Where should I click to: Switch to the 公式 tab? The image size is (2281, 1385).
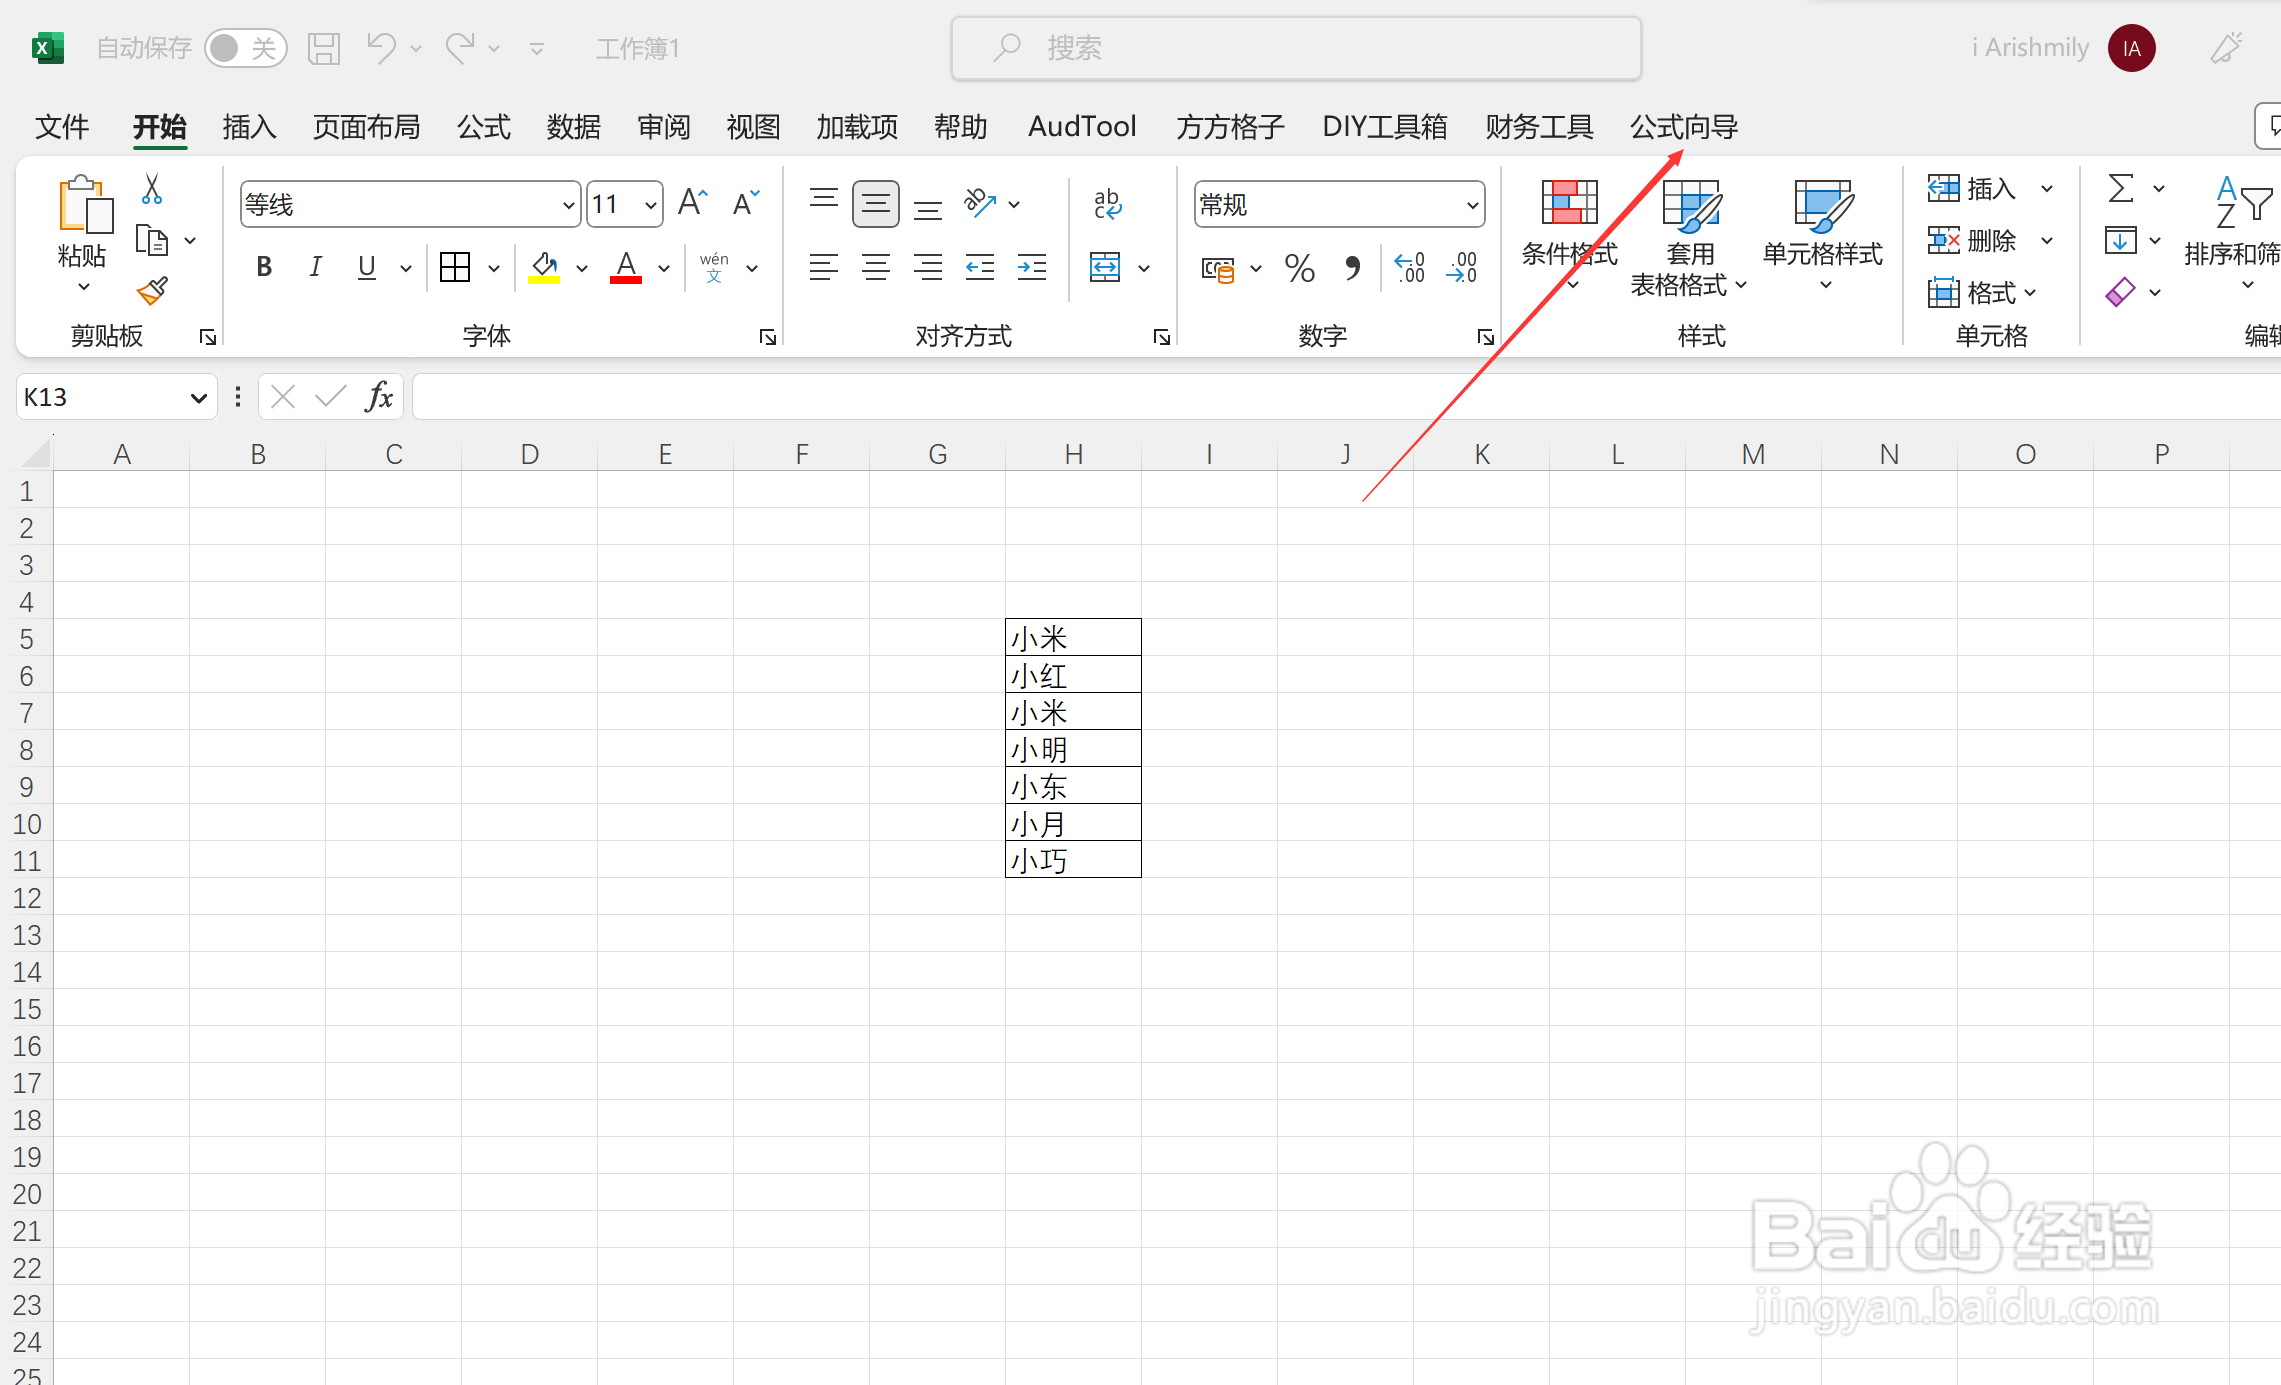coord(484,127)
